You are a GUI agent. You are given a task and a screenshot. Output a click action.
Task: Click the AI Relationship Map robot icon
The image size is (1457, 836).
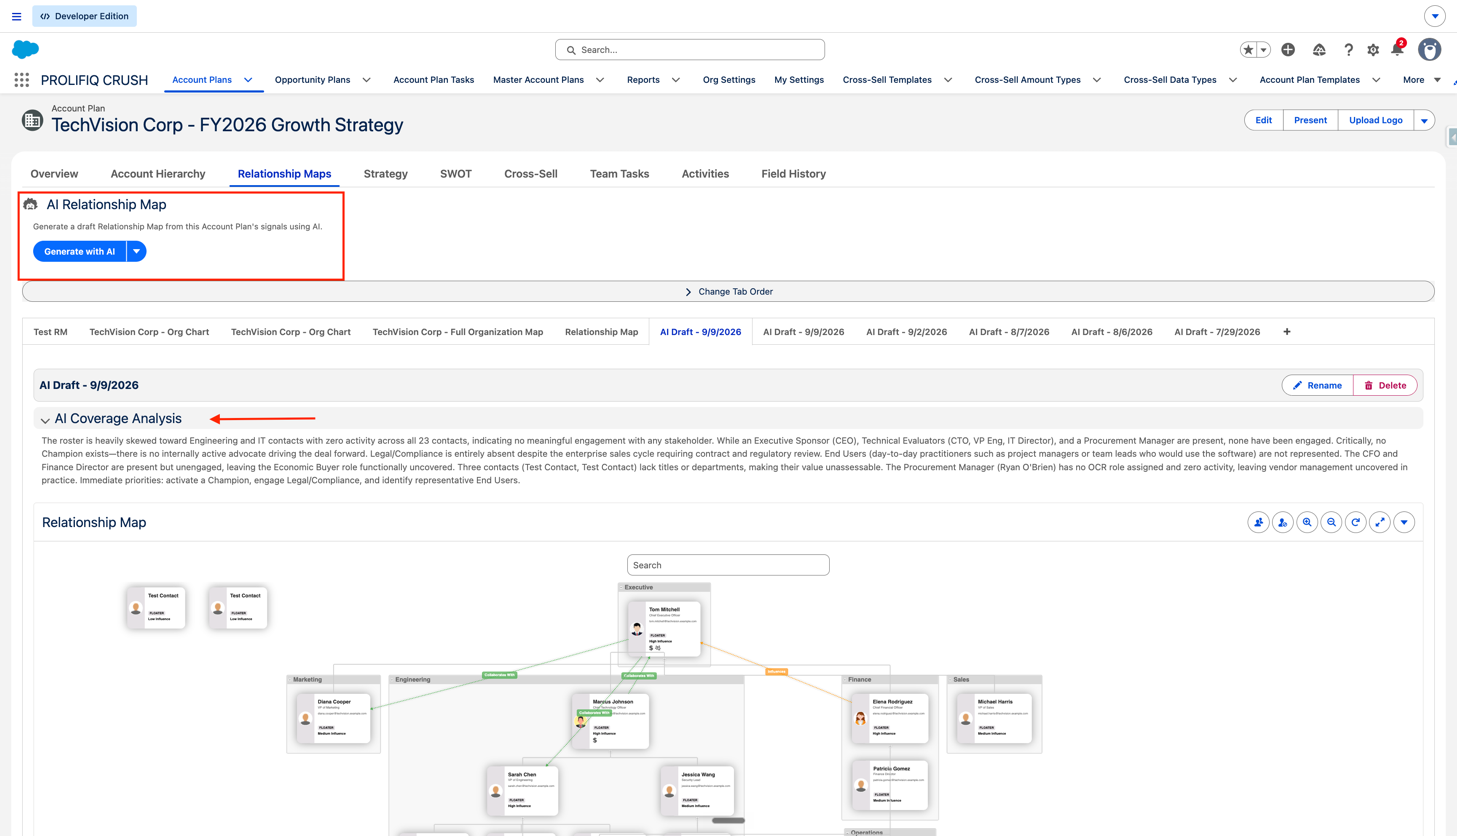point(31,204)
